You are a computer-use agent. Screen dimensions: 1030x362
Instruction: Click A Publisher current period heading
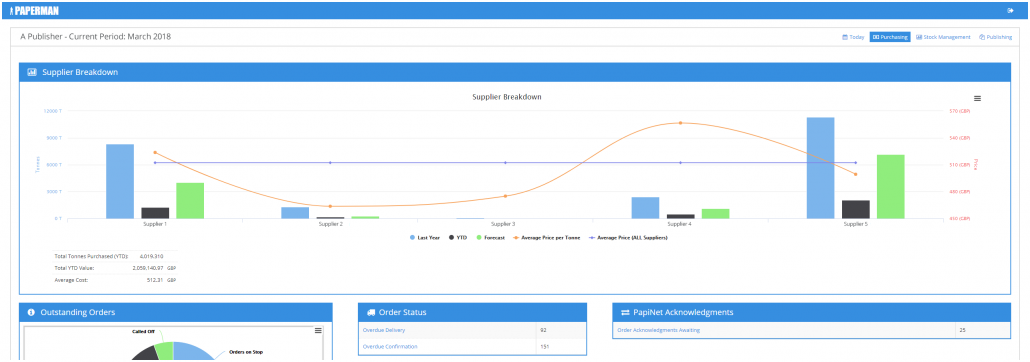95,37
